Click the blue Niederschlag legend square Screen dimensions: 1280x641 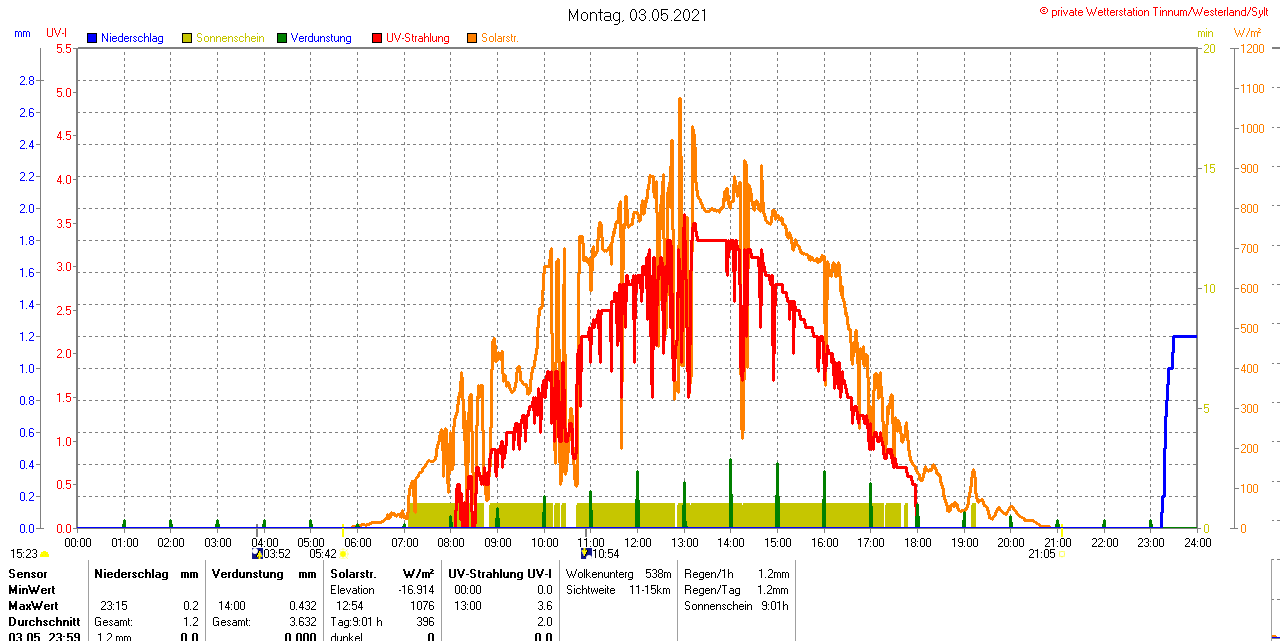[x=92, y=38]
